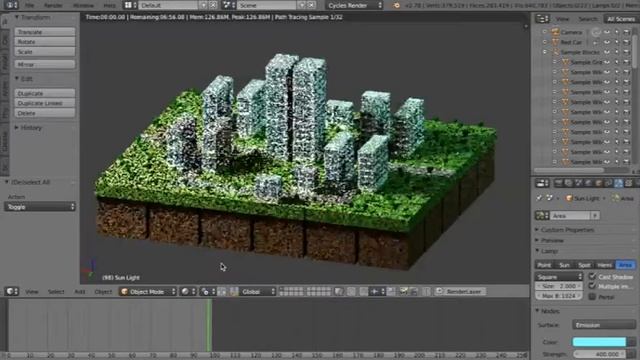640x360 pixels.
Task: Click the Rotate button
Action: click(x=45, y=42)
